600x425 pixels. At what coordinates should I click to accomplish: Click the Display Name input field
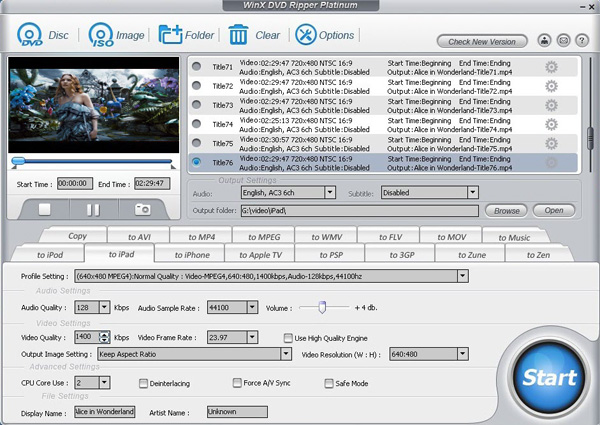[104, 412]
